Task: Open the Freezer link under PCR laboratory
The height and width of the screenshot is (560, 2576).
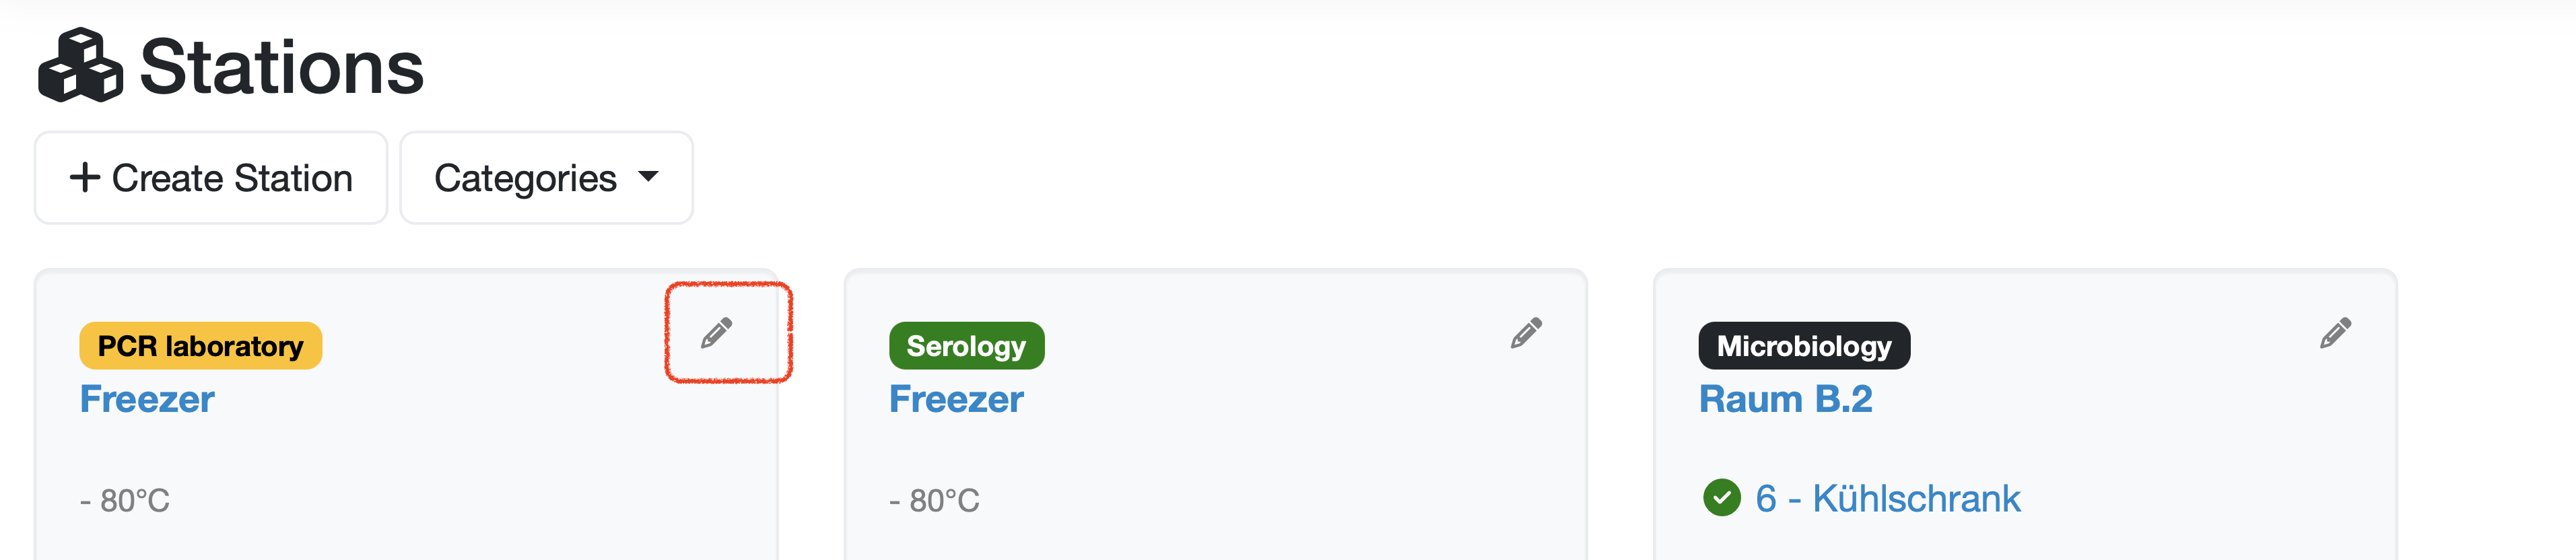Action: [x=147, y=399]
